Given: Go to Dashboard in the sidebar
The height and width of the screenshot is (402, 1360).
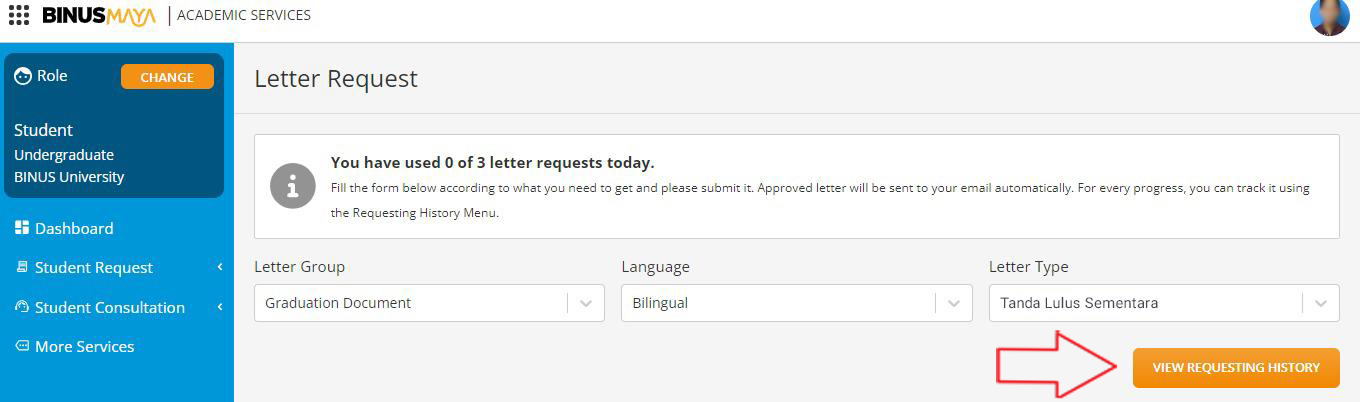Looking at the screenshot, I should (74, 228).
